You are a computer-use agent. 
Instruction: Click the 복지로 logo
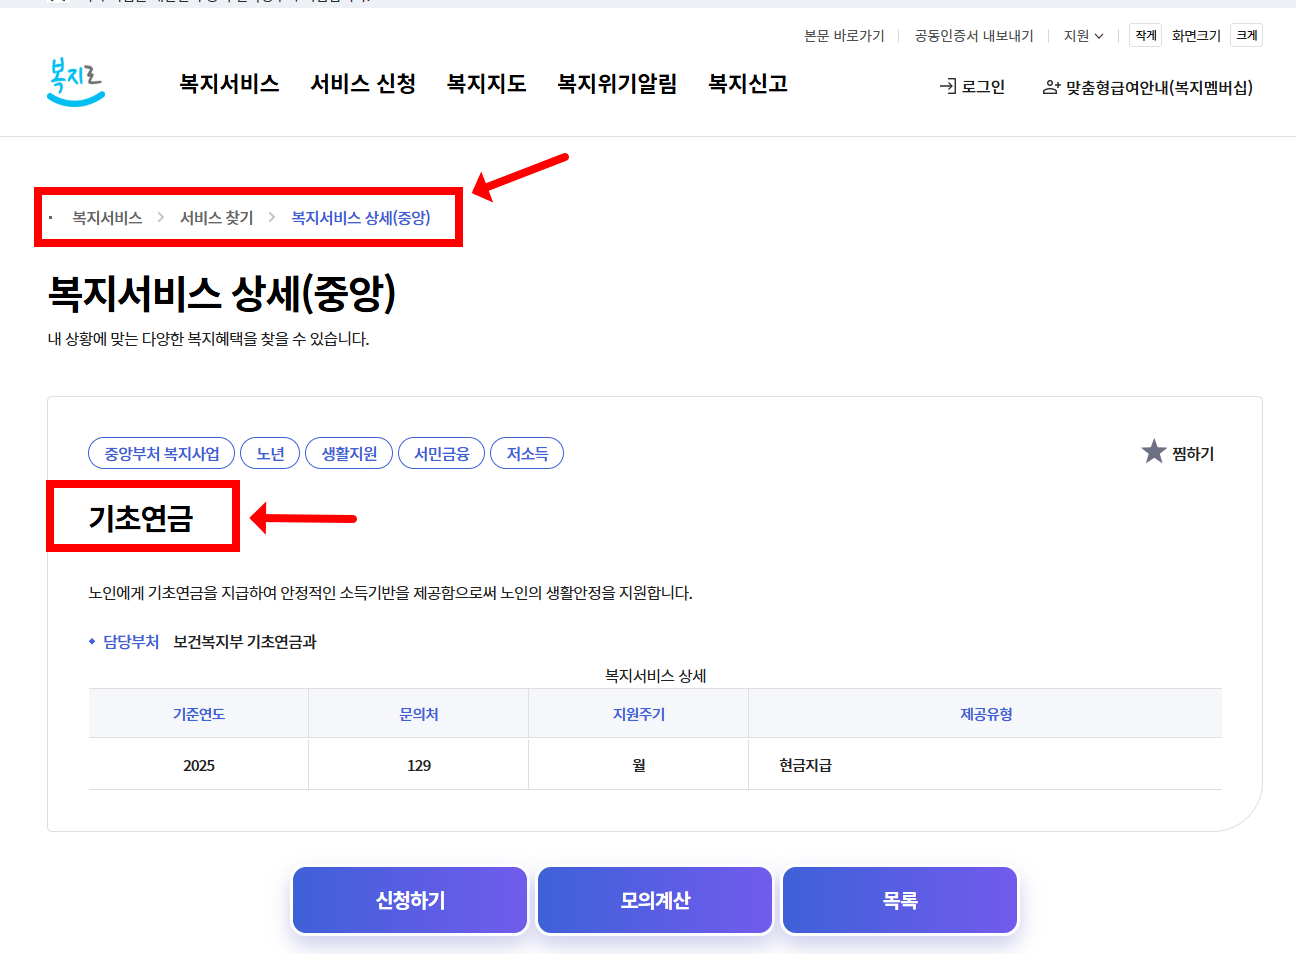click(75, 85)
